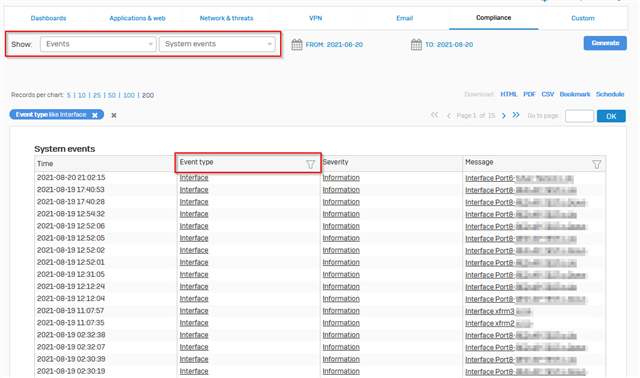640x378 pixels.
Task: Click the Severity column header
Action: 336,162
